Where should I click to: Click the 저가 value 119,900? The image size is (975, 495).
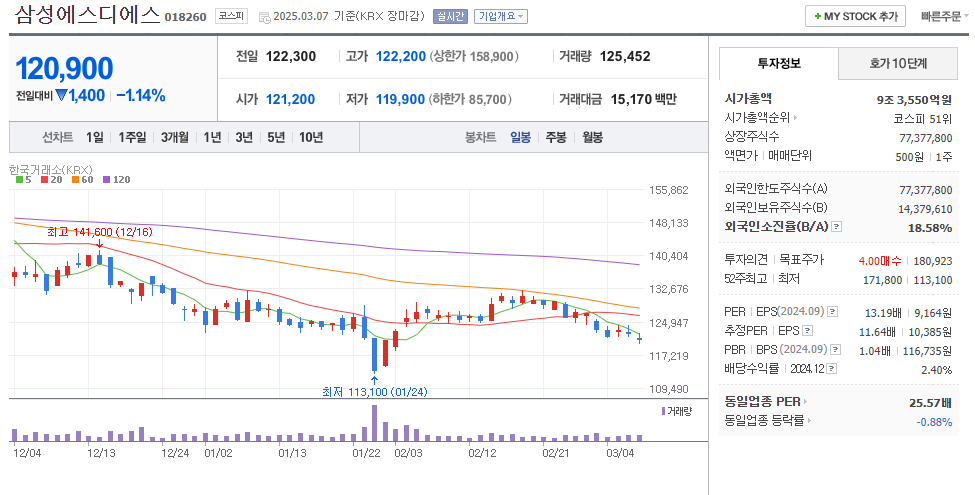tap(400, 99)
